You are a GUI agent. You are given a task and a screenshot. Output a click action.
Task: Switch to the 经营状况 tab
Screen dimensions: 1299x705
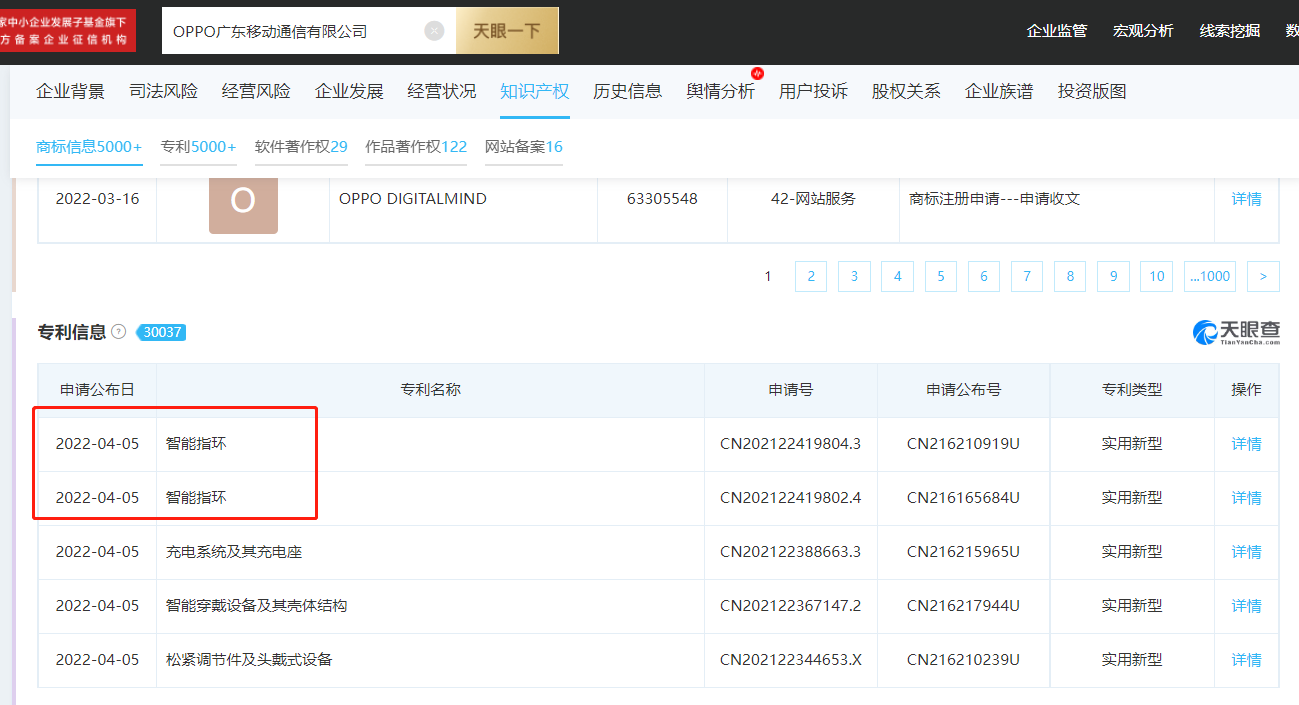(x=442, y=91)
